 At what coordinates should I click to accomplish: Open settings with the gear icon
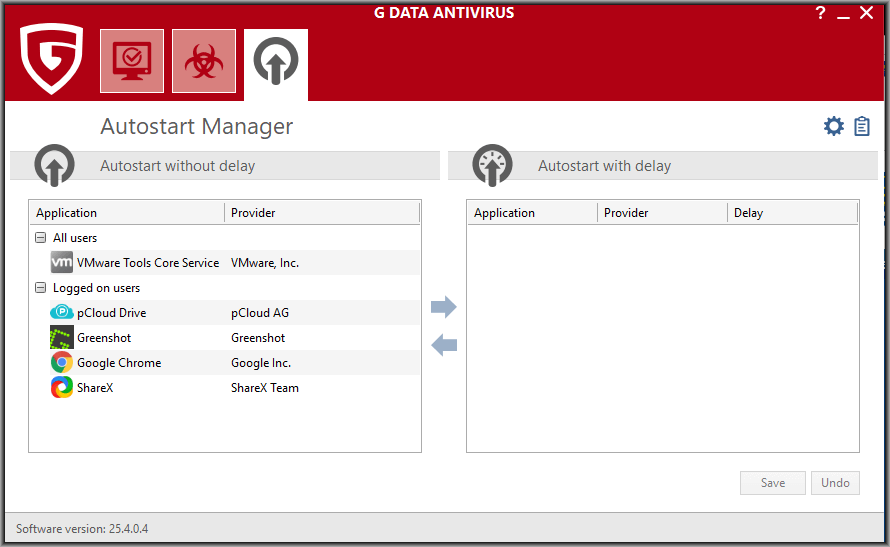coord(833,126)
